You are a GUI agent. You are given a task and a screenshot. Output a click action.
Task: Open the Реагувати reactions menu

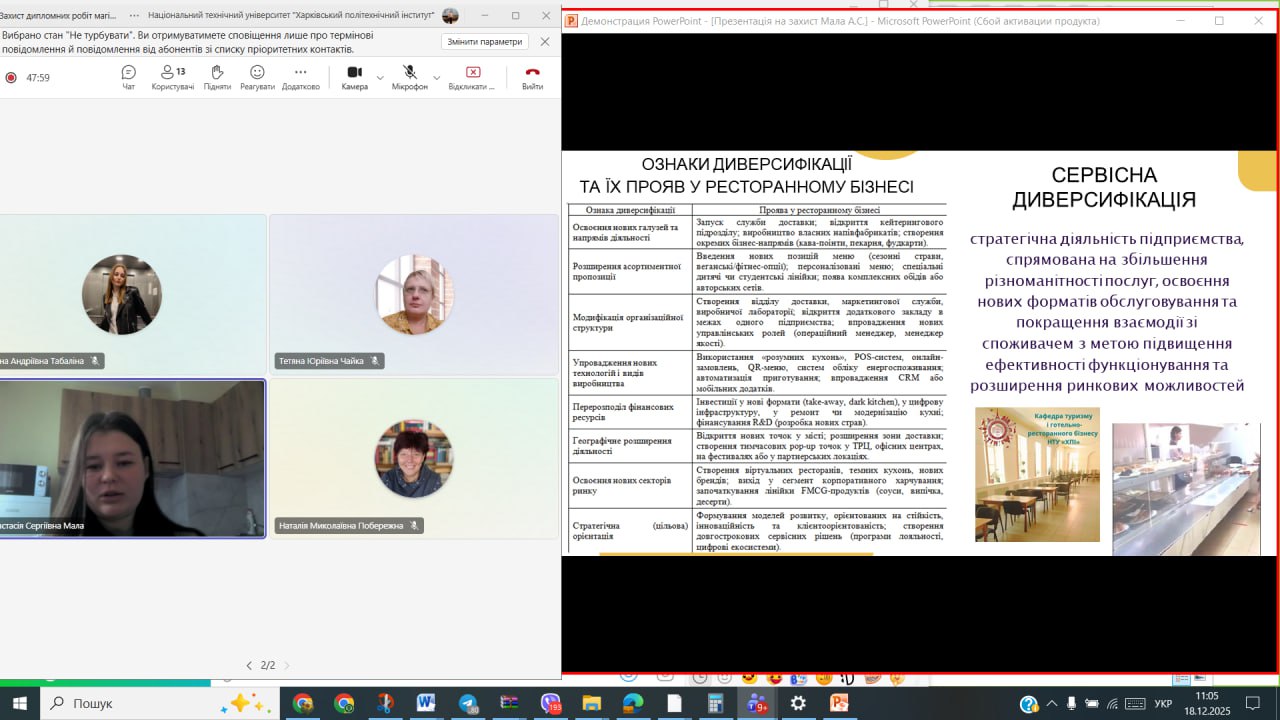pos(257,77)
